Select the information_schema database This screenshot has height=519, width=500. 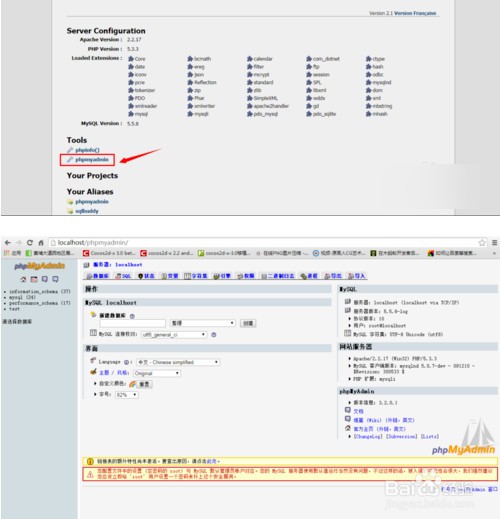(40, 291)
